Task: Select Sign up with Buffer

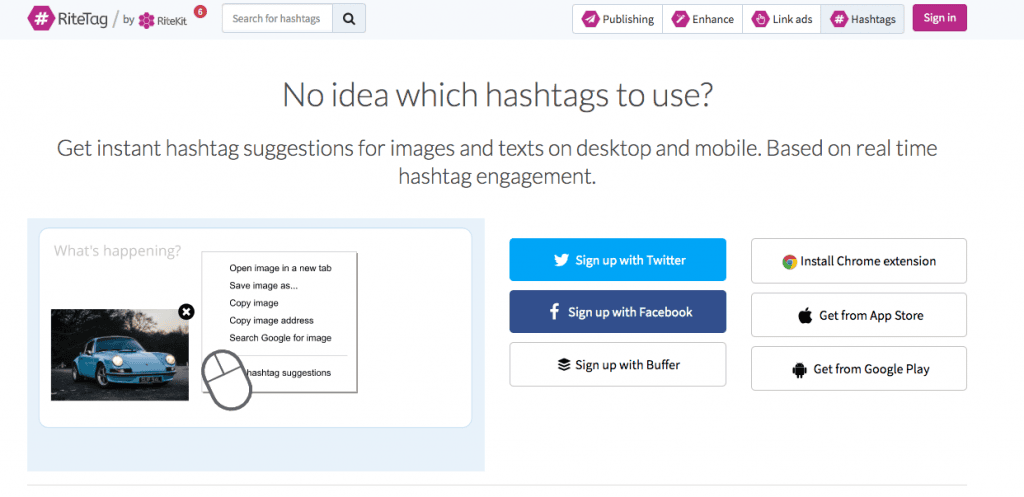Action: (x=618, y=364)
